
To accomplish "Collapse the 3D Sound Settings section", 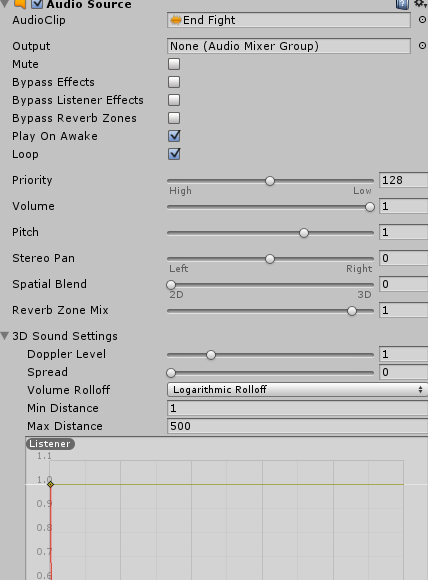I will (x=5, y=336).
